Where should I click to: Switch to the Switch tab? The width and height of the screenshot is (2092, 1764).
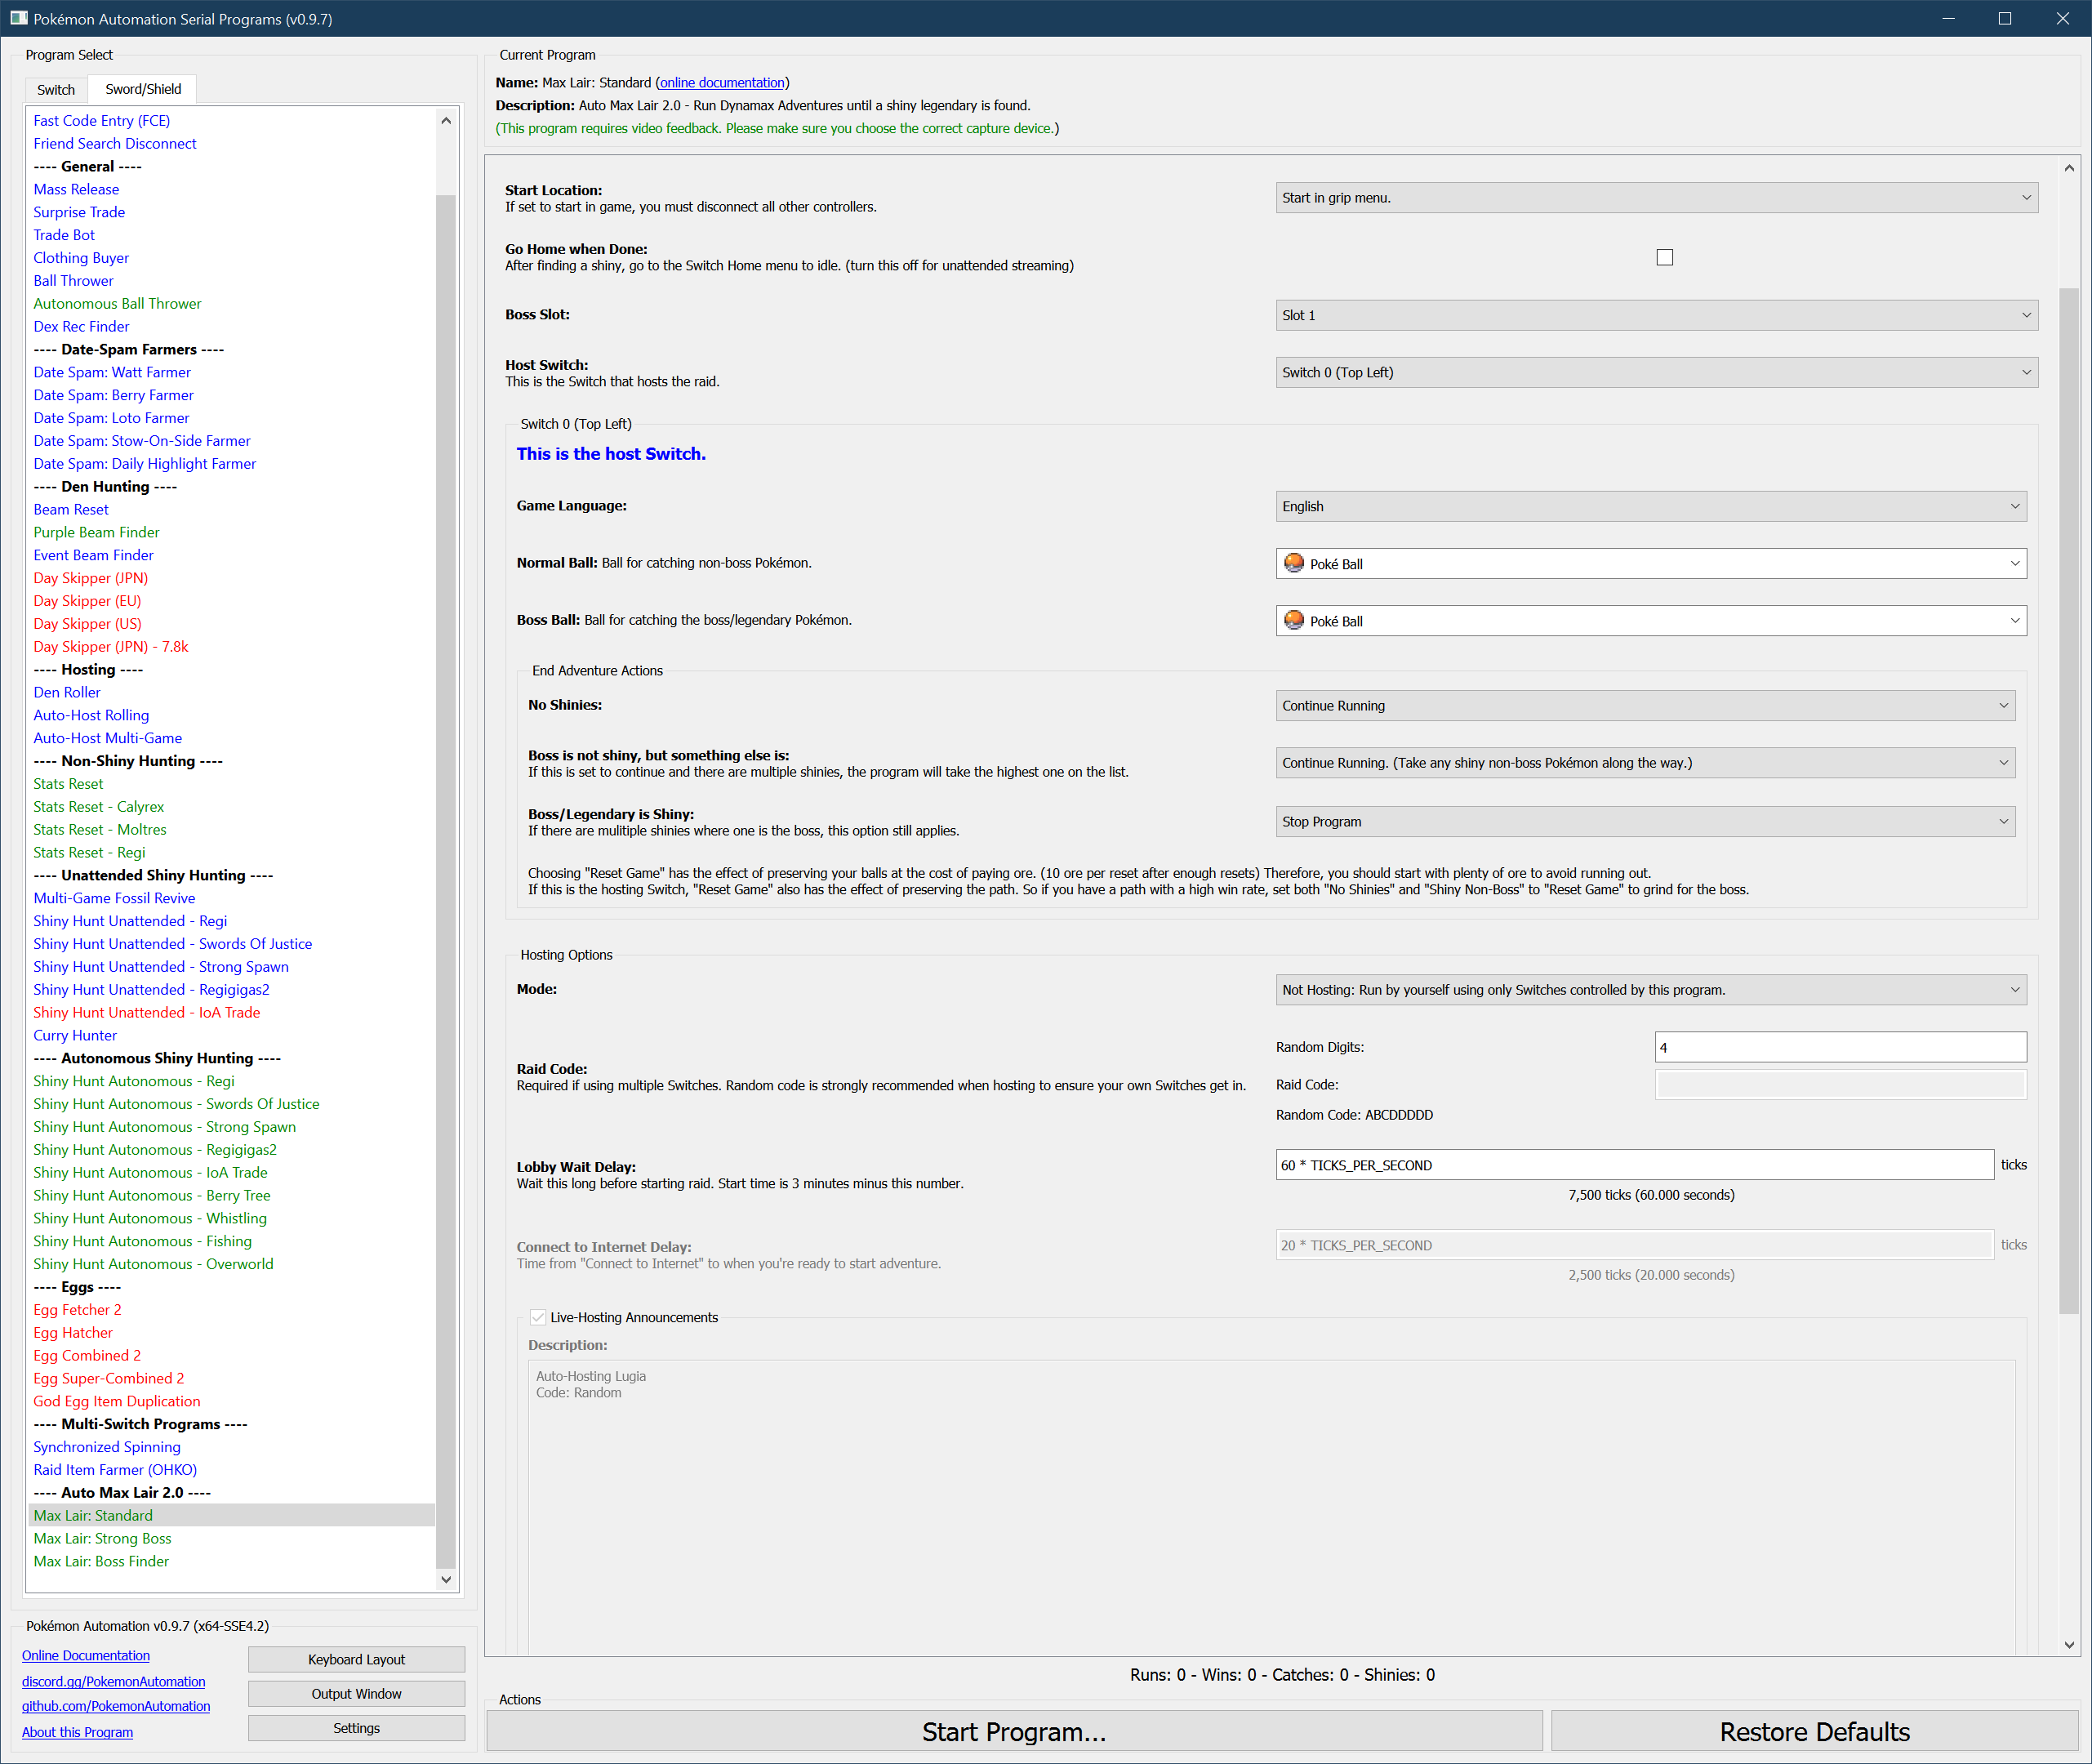56,89
